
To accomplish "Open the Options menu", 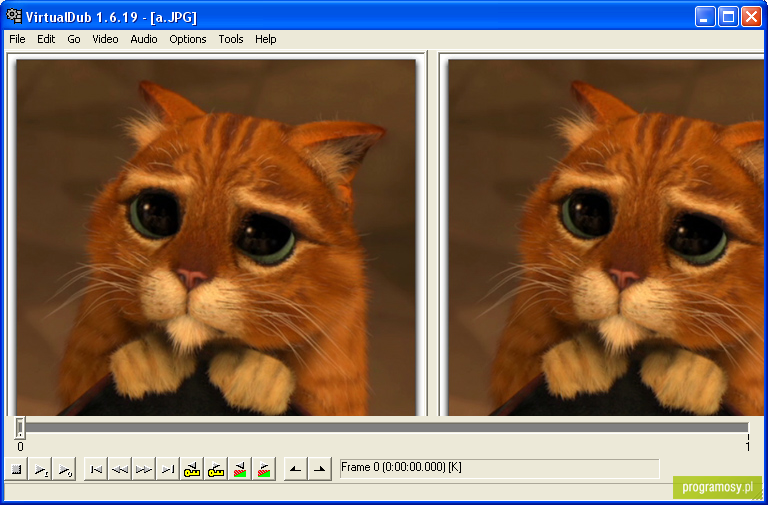I will (x=188, y=39).
